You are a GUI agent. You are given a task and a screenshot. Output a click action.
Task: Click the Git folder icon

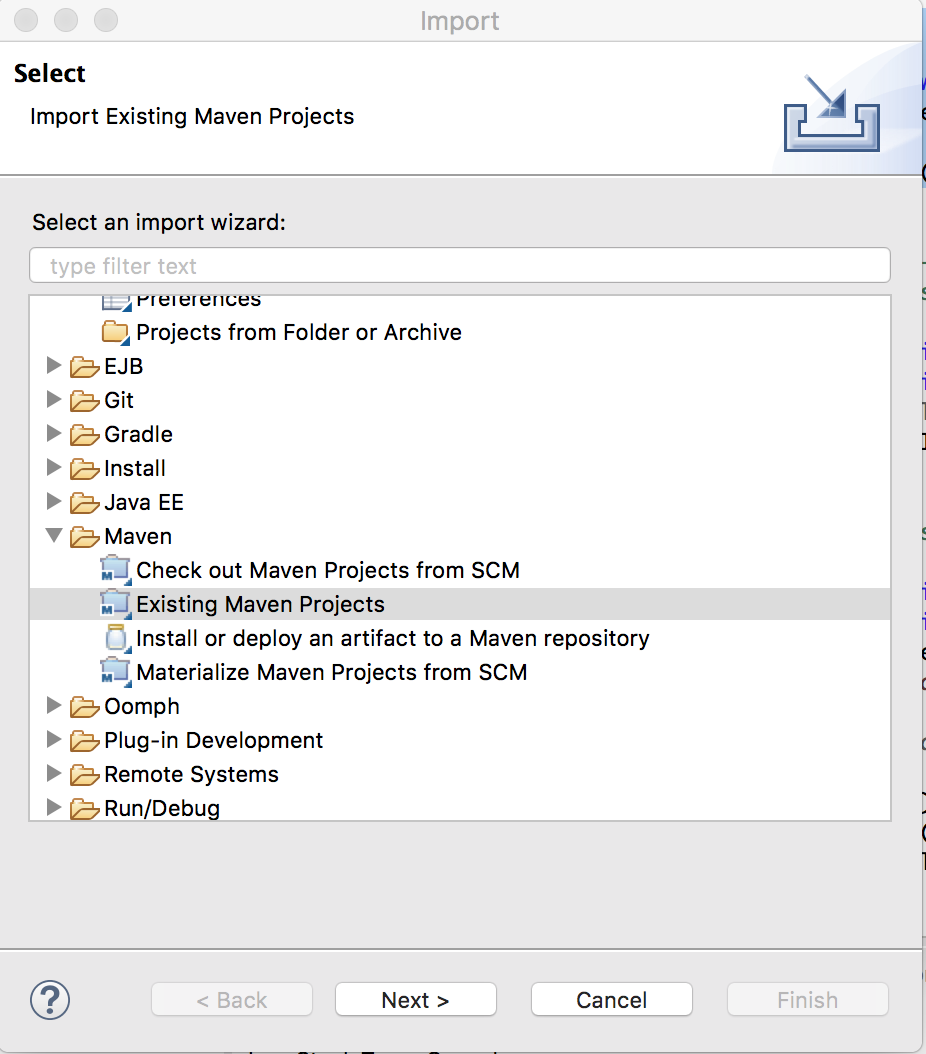(84, 400)
